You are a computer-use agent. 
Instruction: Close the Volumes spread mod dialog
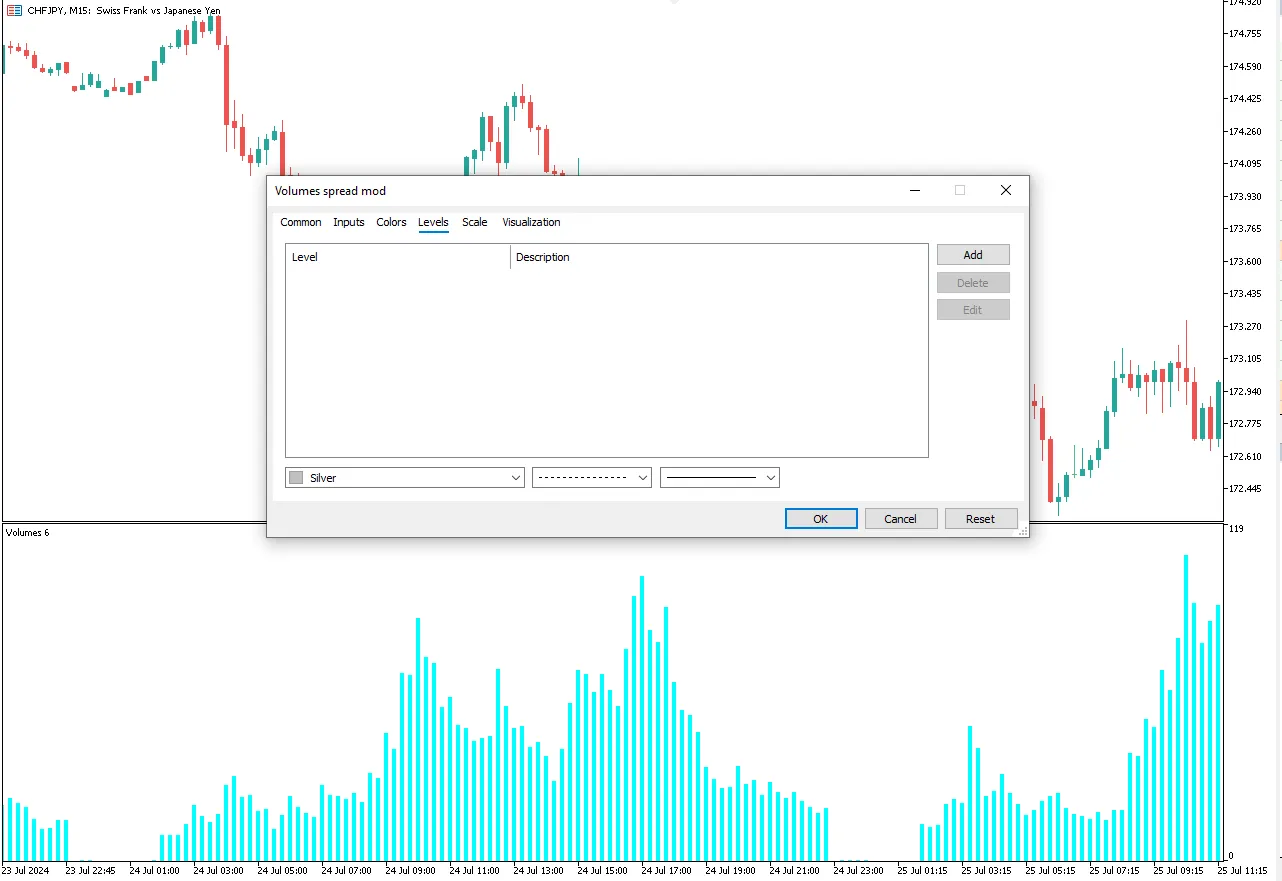click(x=1006, y=190)
